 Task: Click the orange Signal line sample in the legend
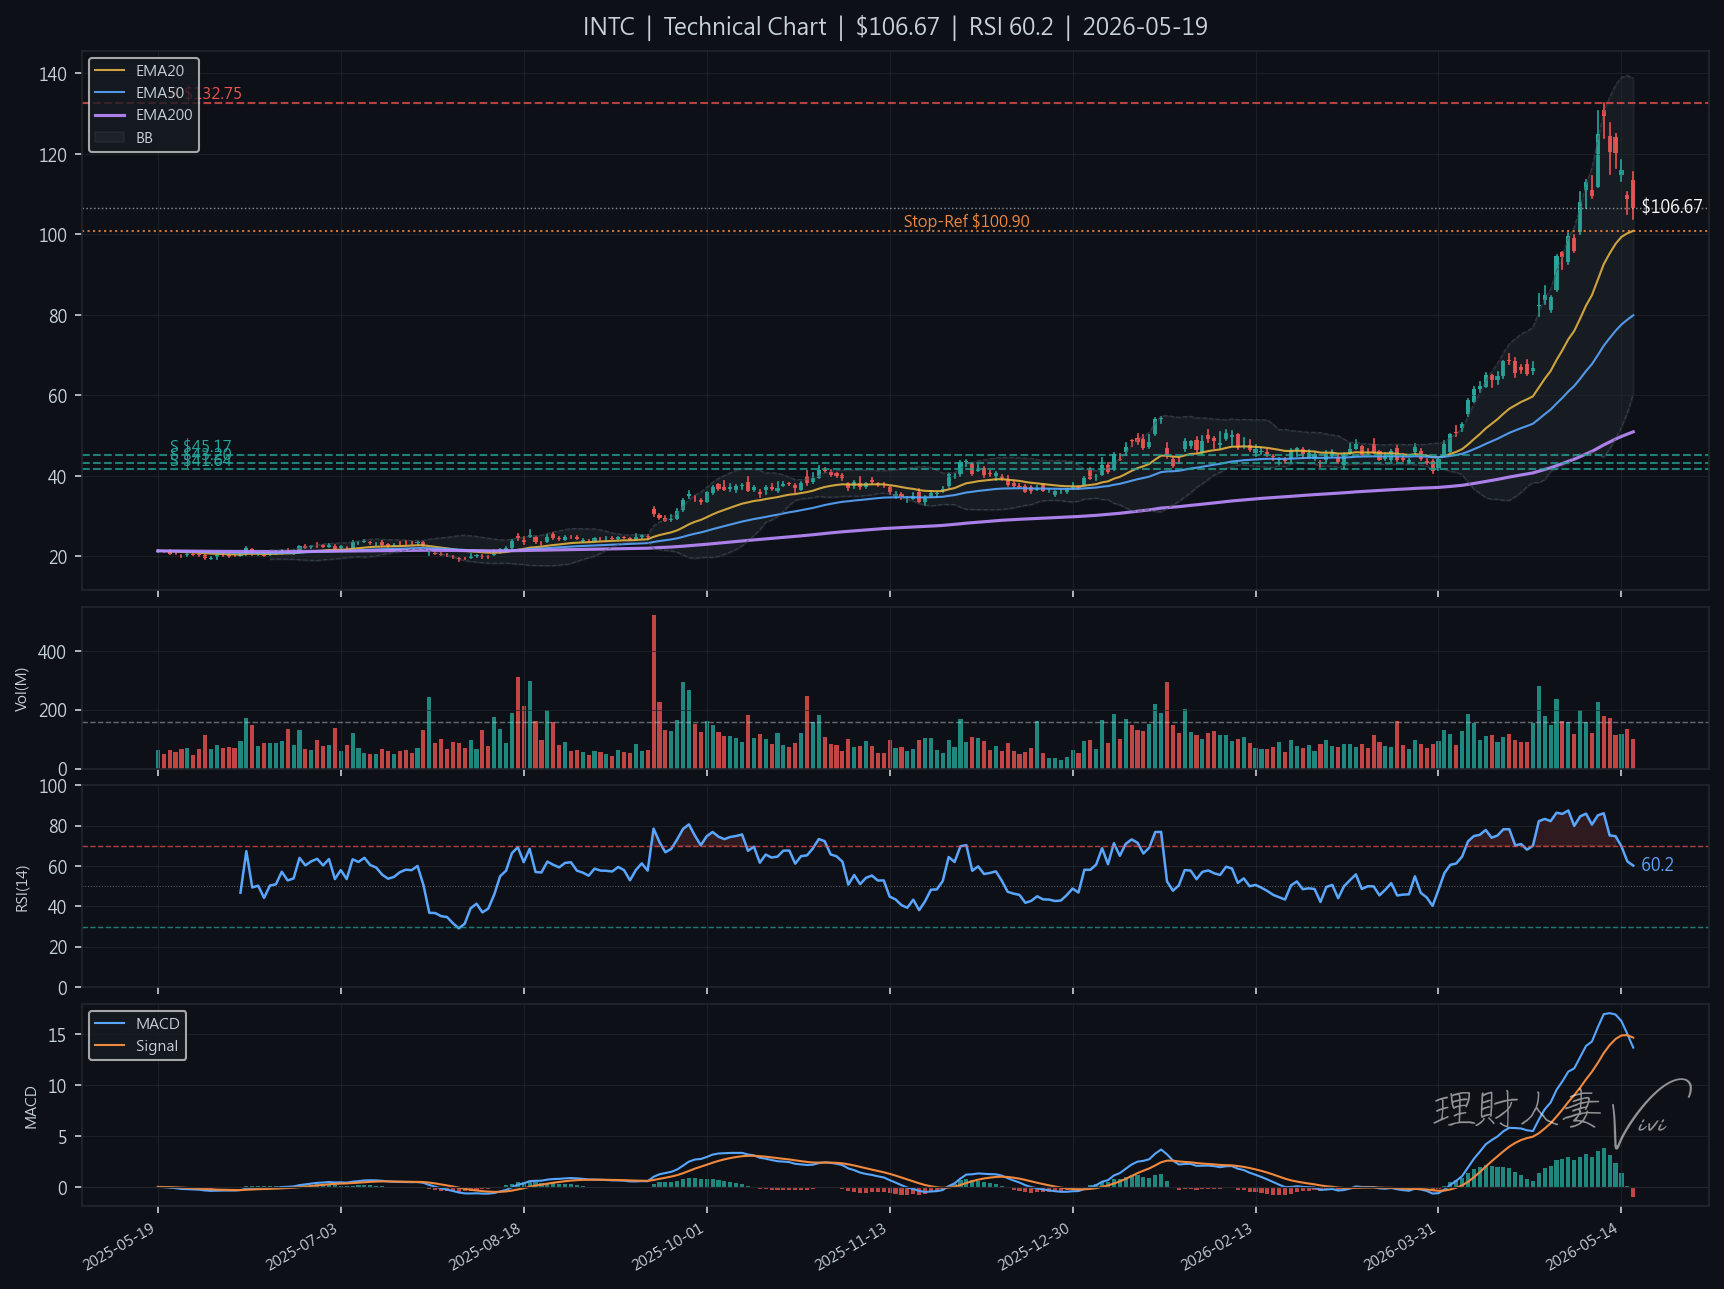[x=110, y=1046]
